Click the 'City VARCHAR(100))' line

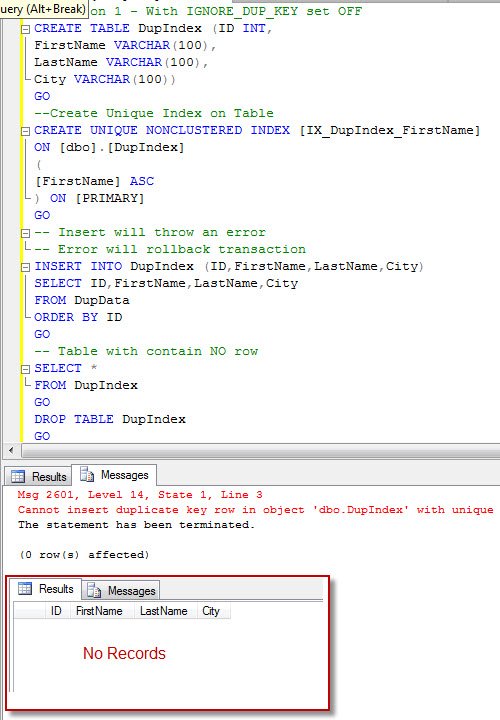[x=105, y=79]
